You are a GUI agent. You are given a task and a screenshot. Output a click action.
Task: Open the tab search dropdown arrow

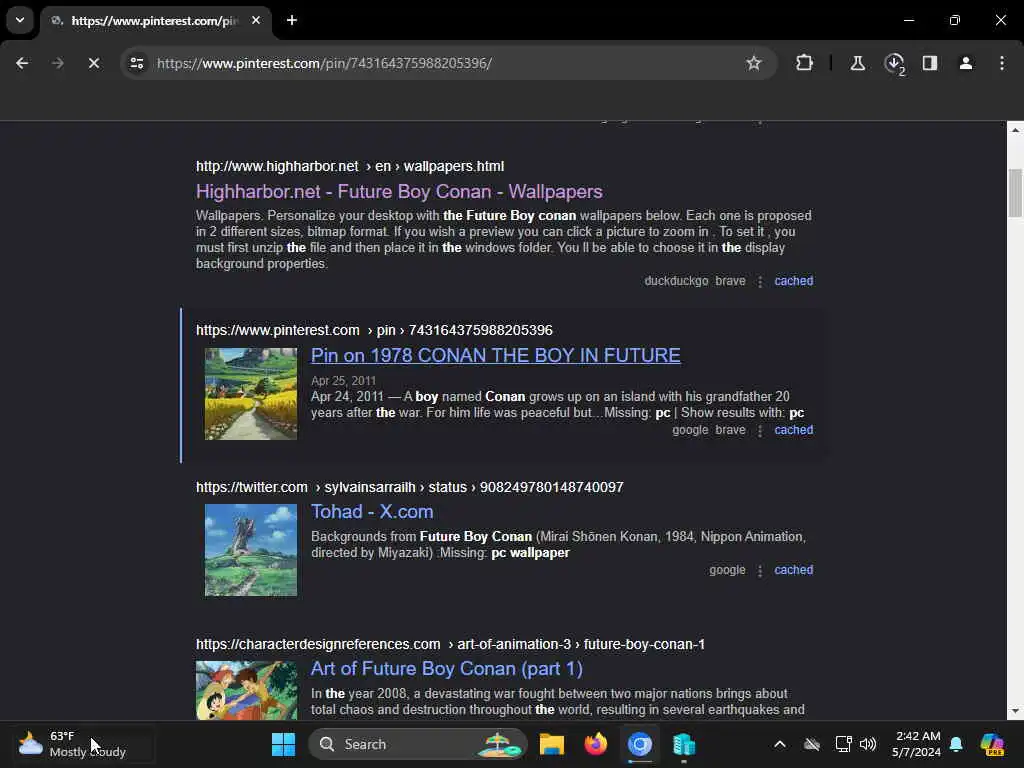(x=20, y=20)
